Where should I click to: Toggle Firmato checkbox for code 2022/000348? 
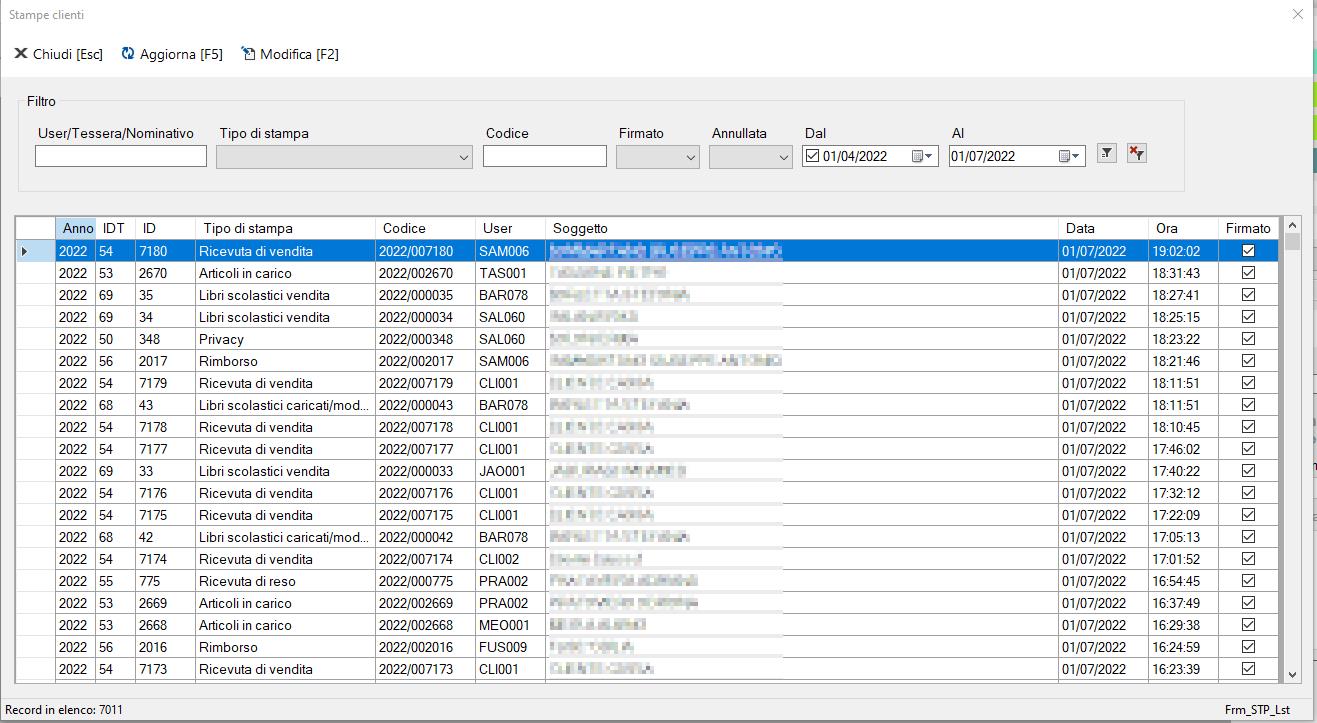tap(1248, 339)
